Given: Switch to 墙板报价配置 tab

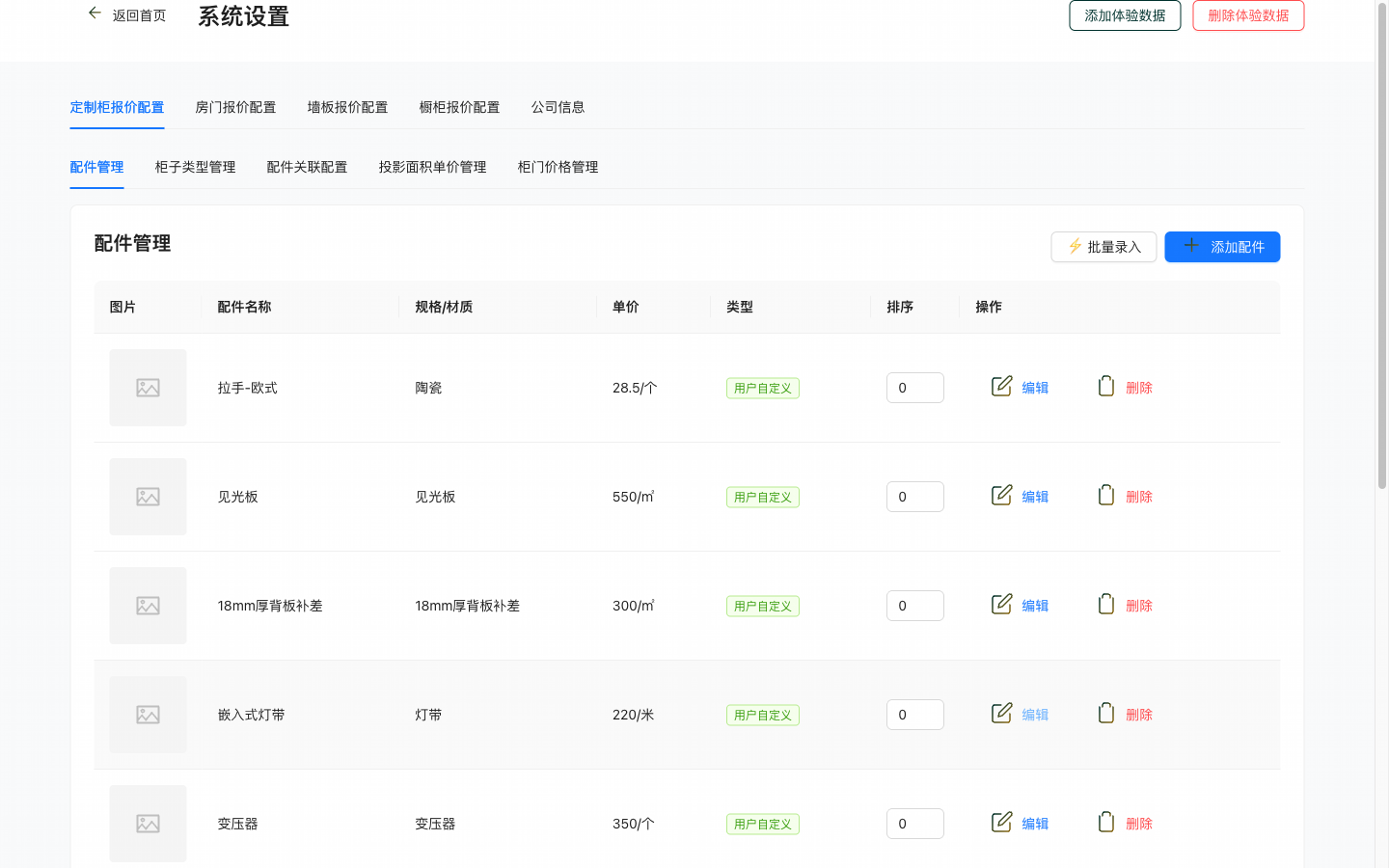Looking at the screenshot, I should click(x=347, y=107).
